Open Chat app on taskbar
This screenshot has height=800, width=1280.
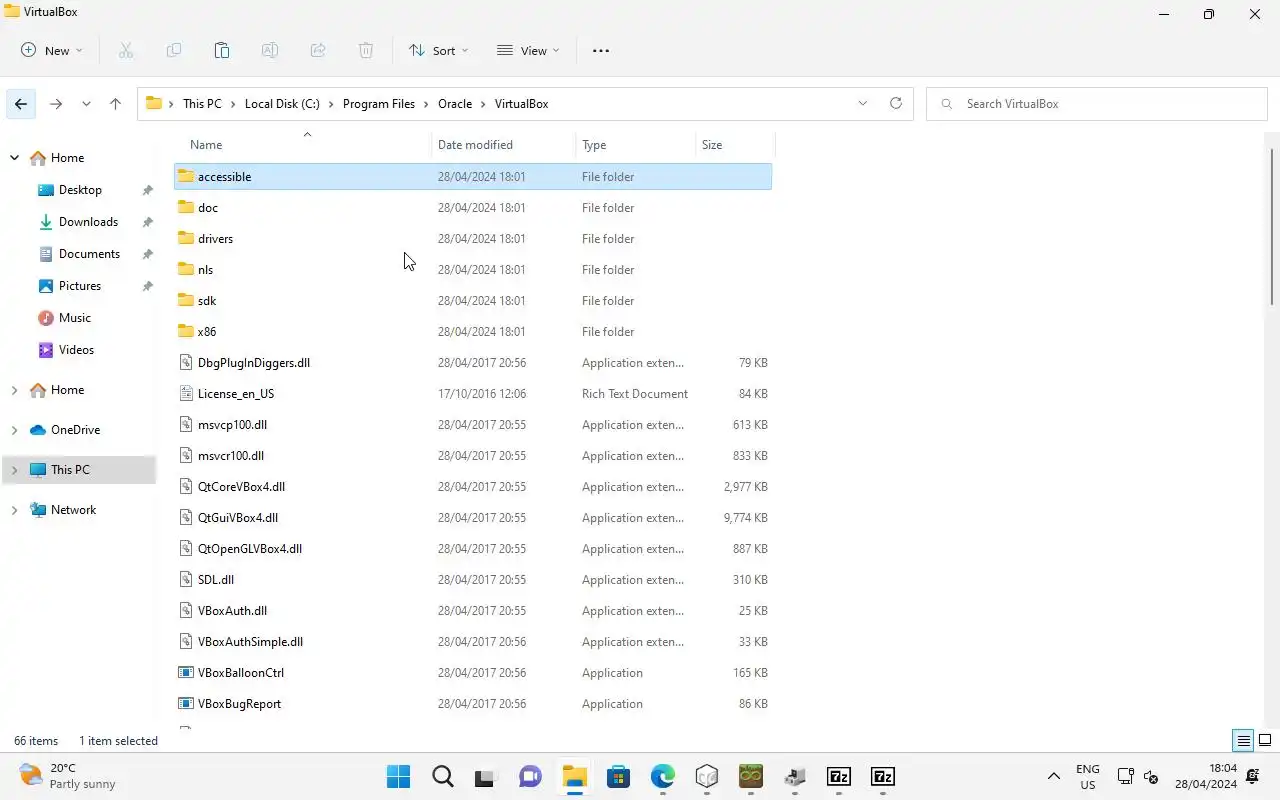pyautogui.click(x=530, y=776)
